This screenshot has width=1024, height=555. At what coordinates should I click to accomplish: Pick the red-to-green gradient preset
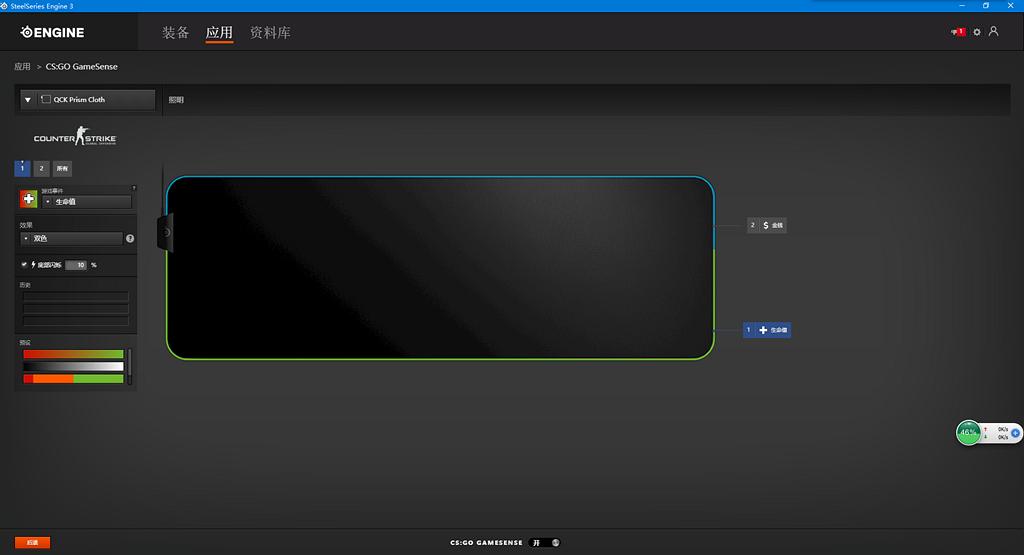coord(73,354)
